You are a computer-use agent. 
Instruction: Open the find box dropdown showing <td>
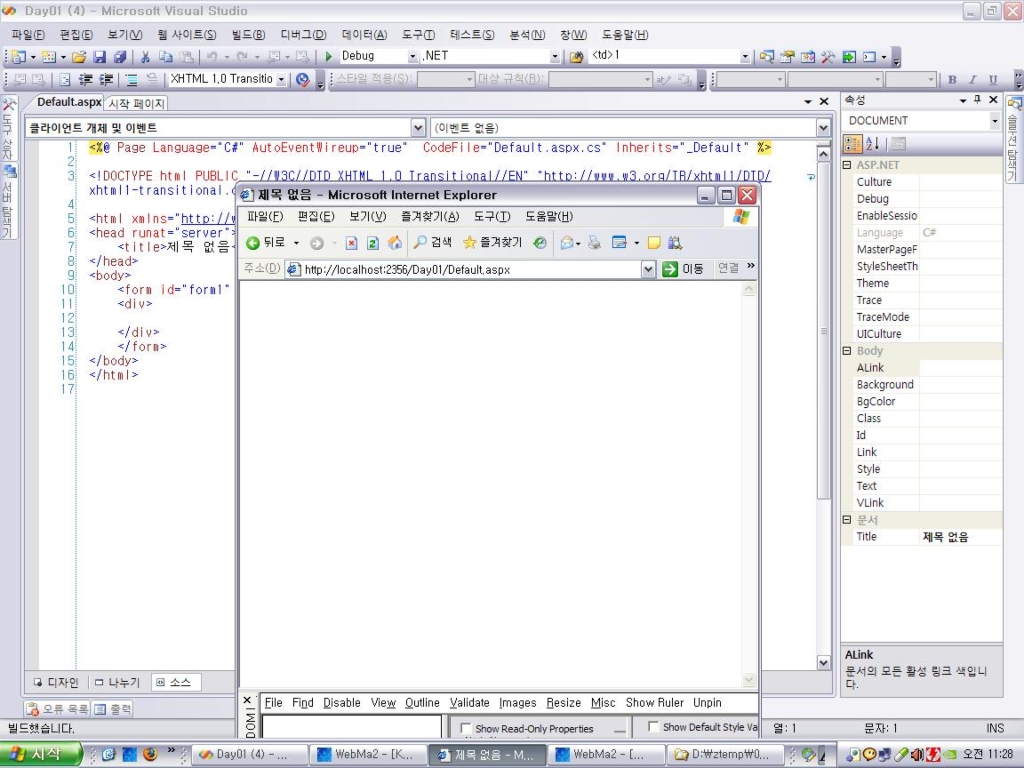(745, 57)
